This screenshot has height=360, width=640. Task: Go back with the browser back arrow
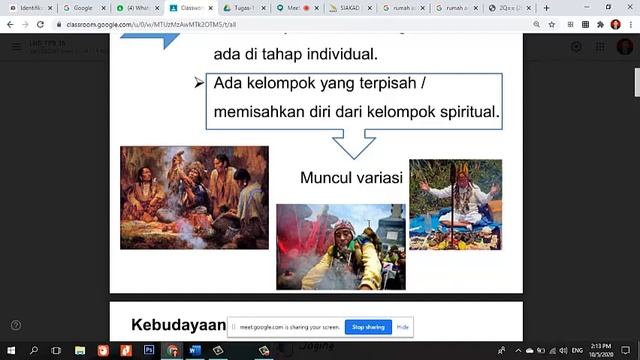[x=10, y=24]
